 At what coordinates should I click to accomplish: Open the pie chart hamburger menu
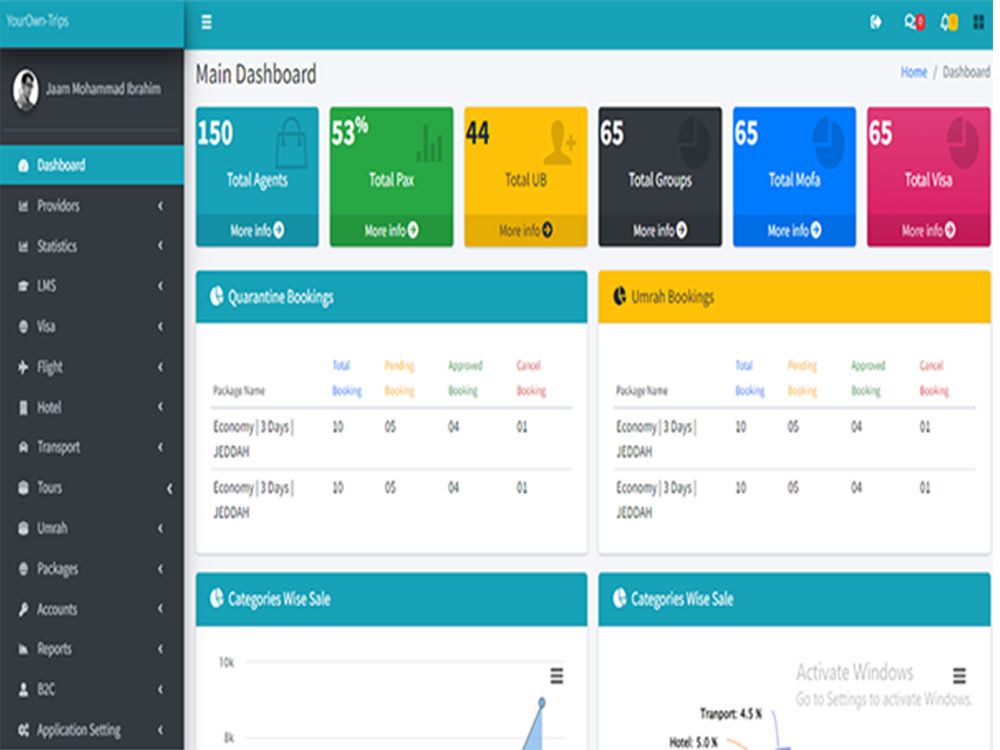click(x=959, y=675)
